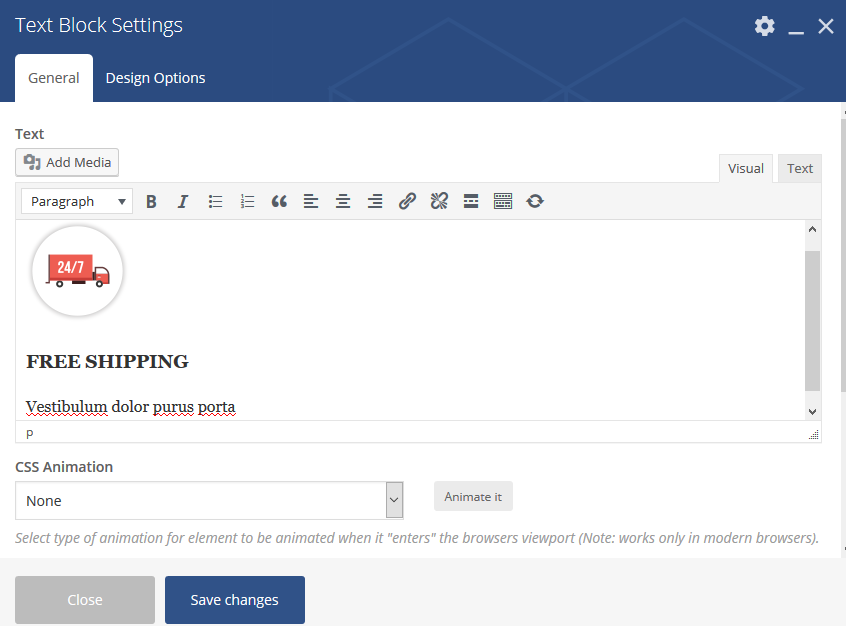Apply italic formatting to text
Screen dimensions: 846x626
click(183, 201)
